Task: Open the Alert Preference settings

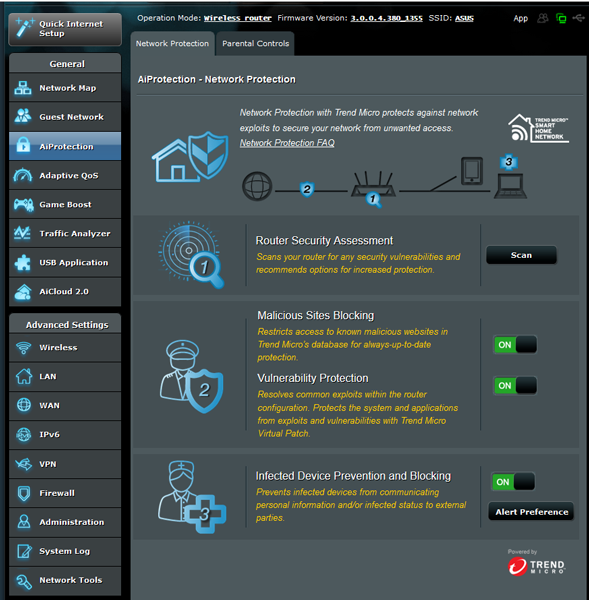Action: pyautogui.click(x=531, y=512)
